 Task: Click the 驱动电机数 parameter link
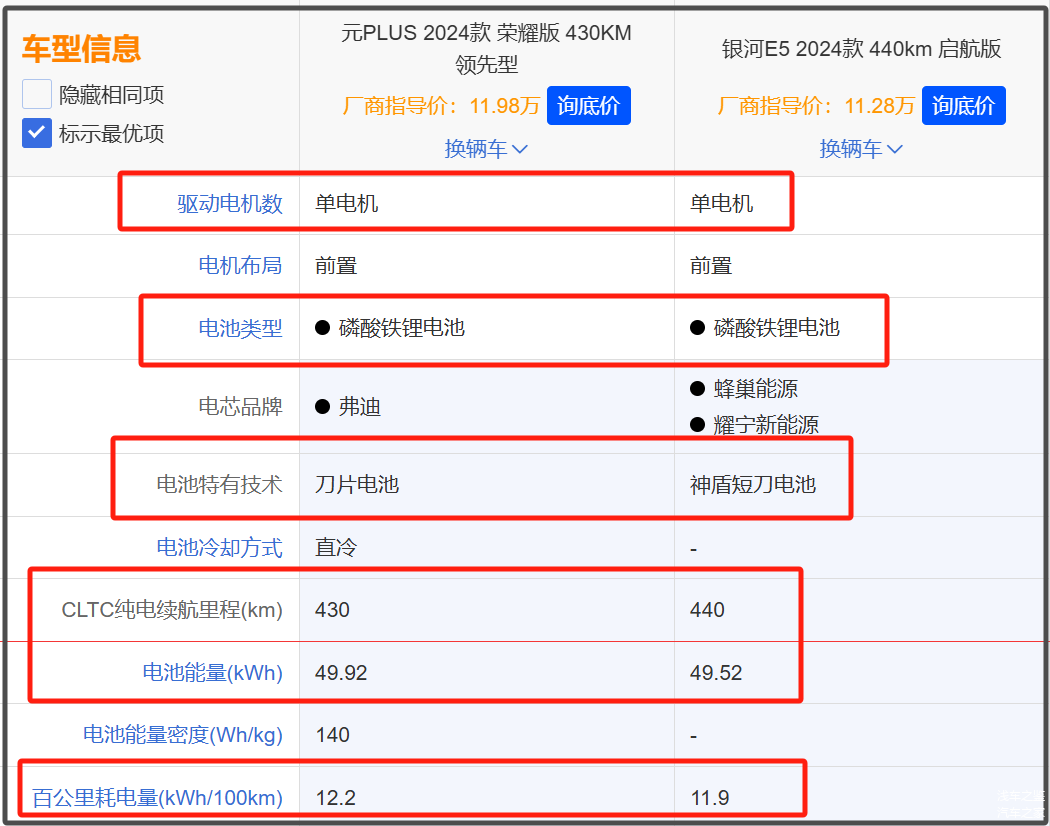(230, 204)
